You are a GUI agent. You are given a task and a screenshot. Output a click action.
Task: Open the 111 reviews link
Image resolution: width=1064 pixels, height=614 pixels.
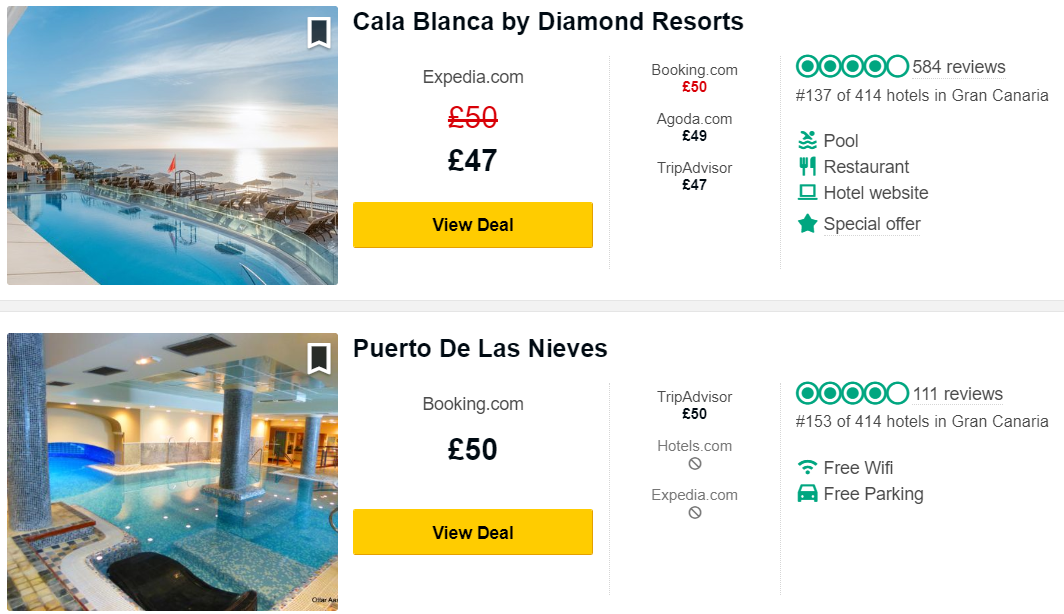[957, 394]
